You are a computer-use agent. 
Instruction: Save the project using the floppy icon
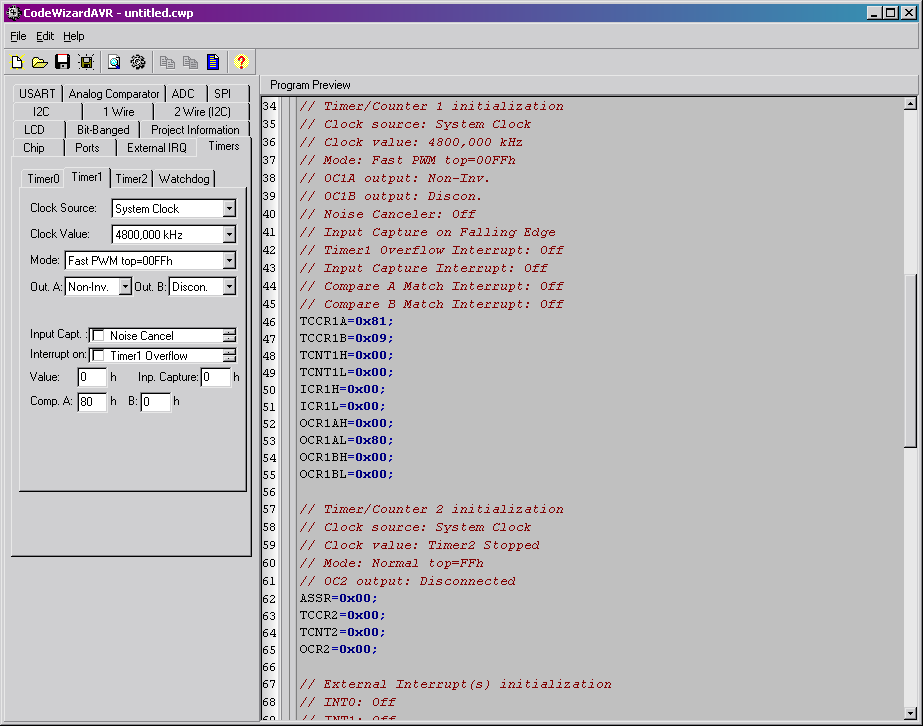tap(63, 62)
